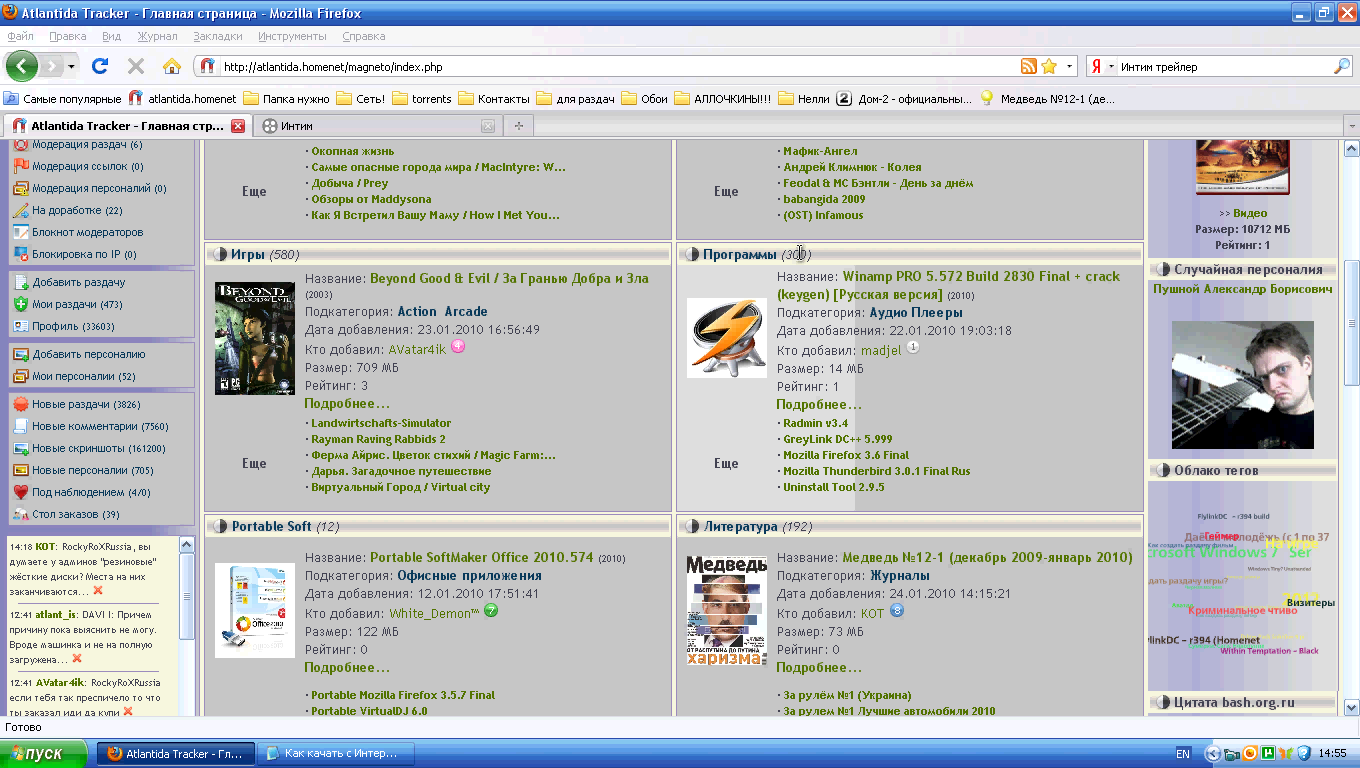The image size is (1360, 768).
Task: Open the 'Журнал' menu
Action: tap(158, 36)
